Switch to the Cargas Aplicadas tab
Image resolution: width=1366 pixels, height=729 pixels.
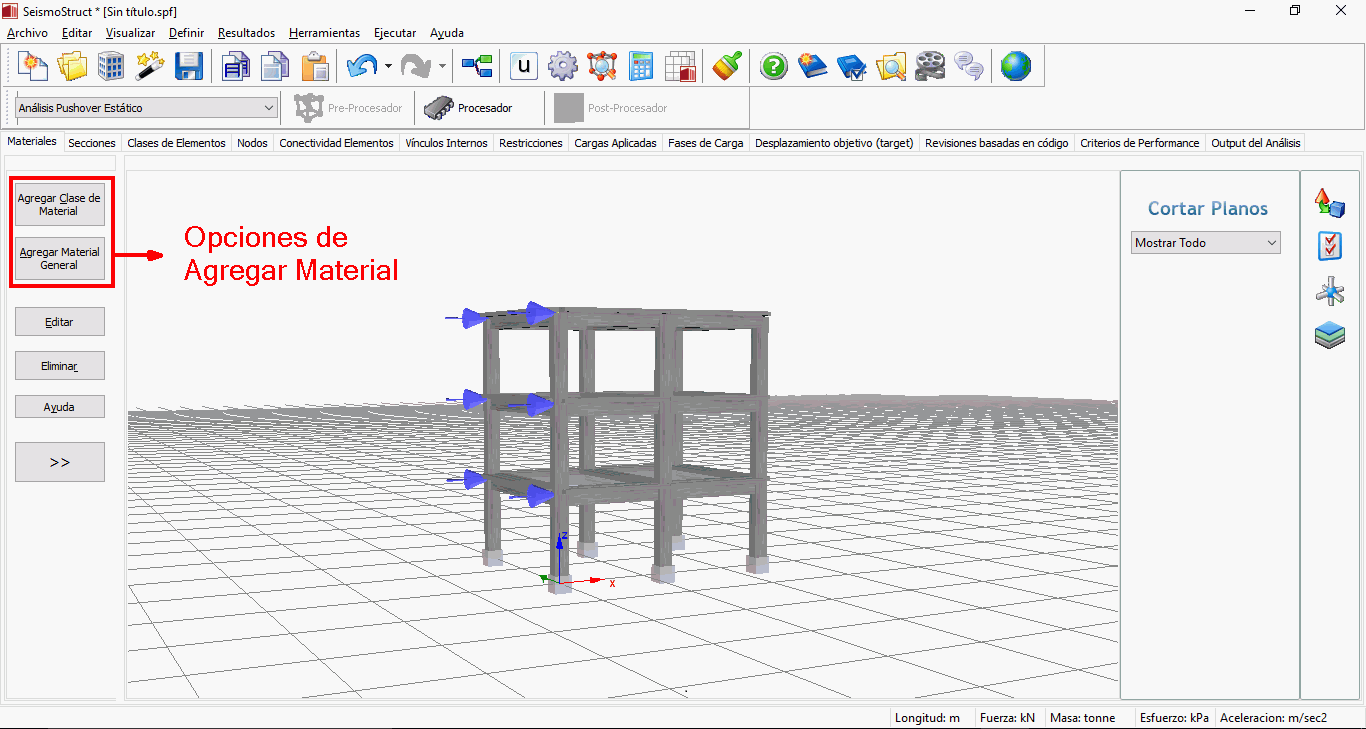click(x=615, y=143)
